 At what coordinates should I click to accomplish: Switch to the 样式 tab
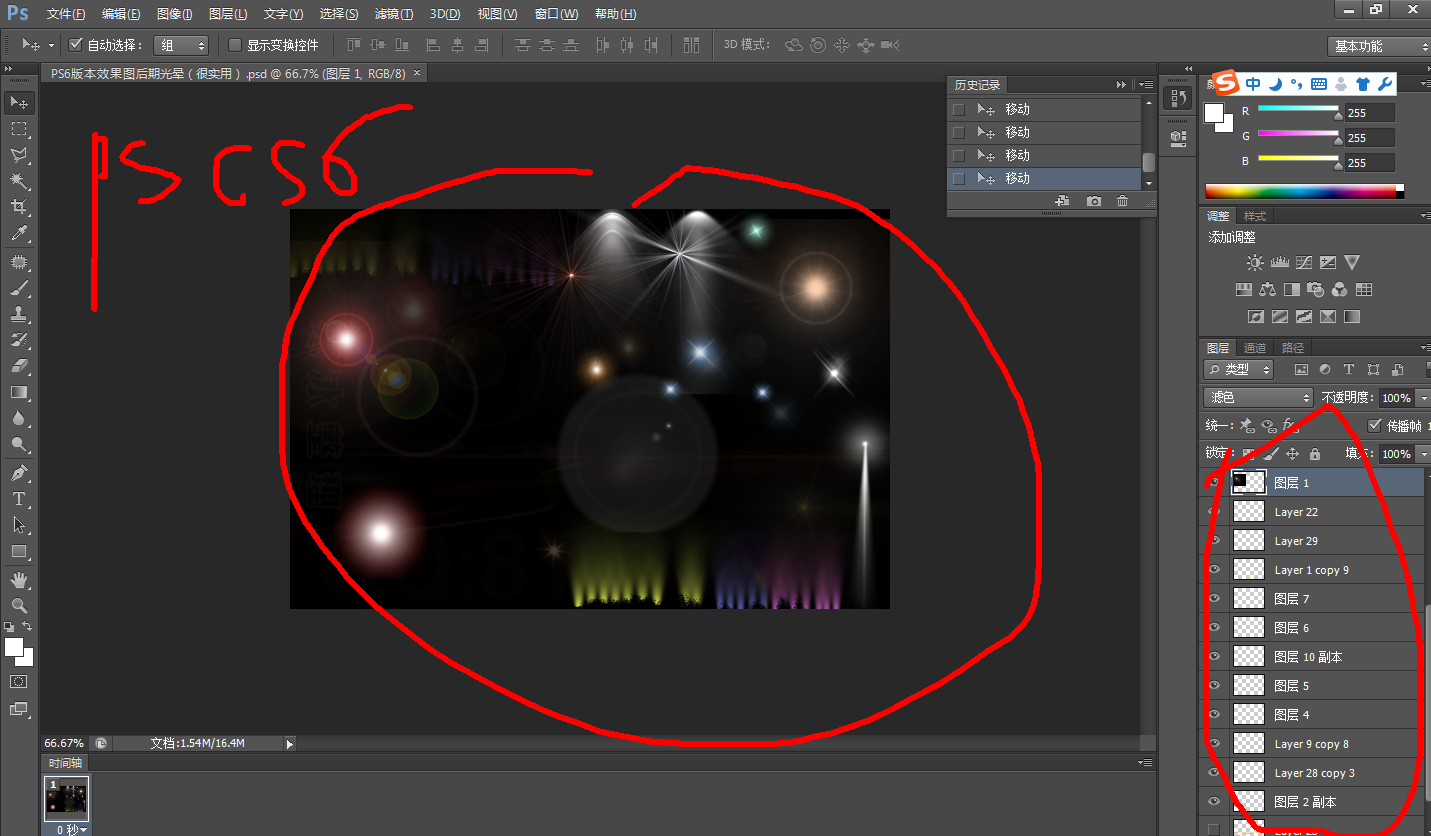pos(1255,216)
